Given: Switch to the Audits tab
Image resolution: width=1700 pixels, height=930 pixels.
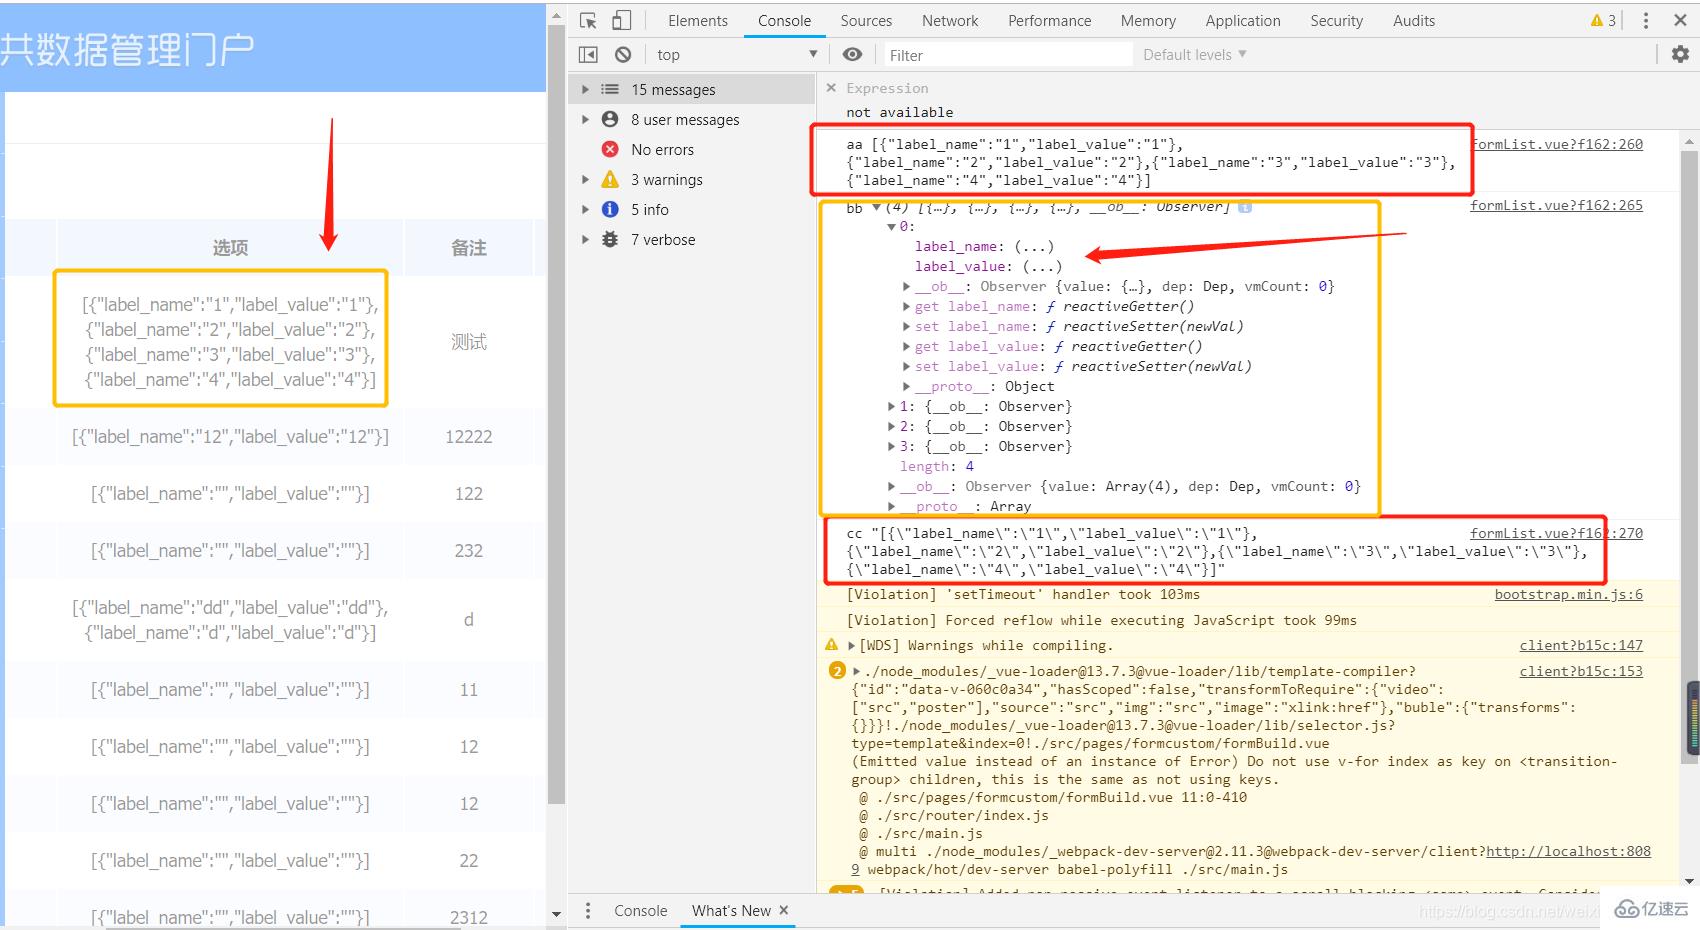Looking at the screenshot, I should (x=1414, y=20).
